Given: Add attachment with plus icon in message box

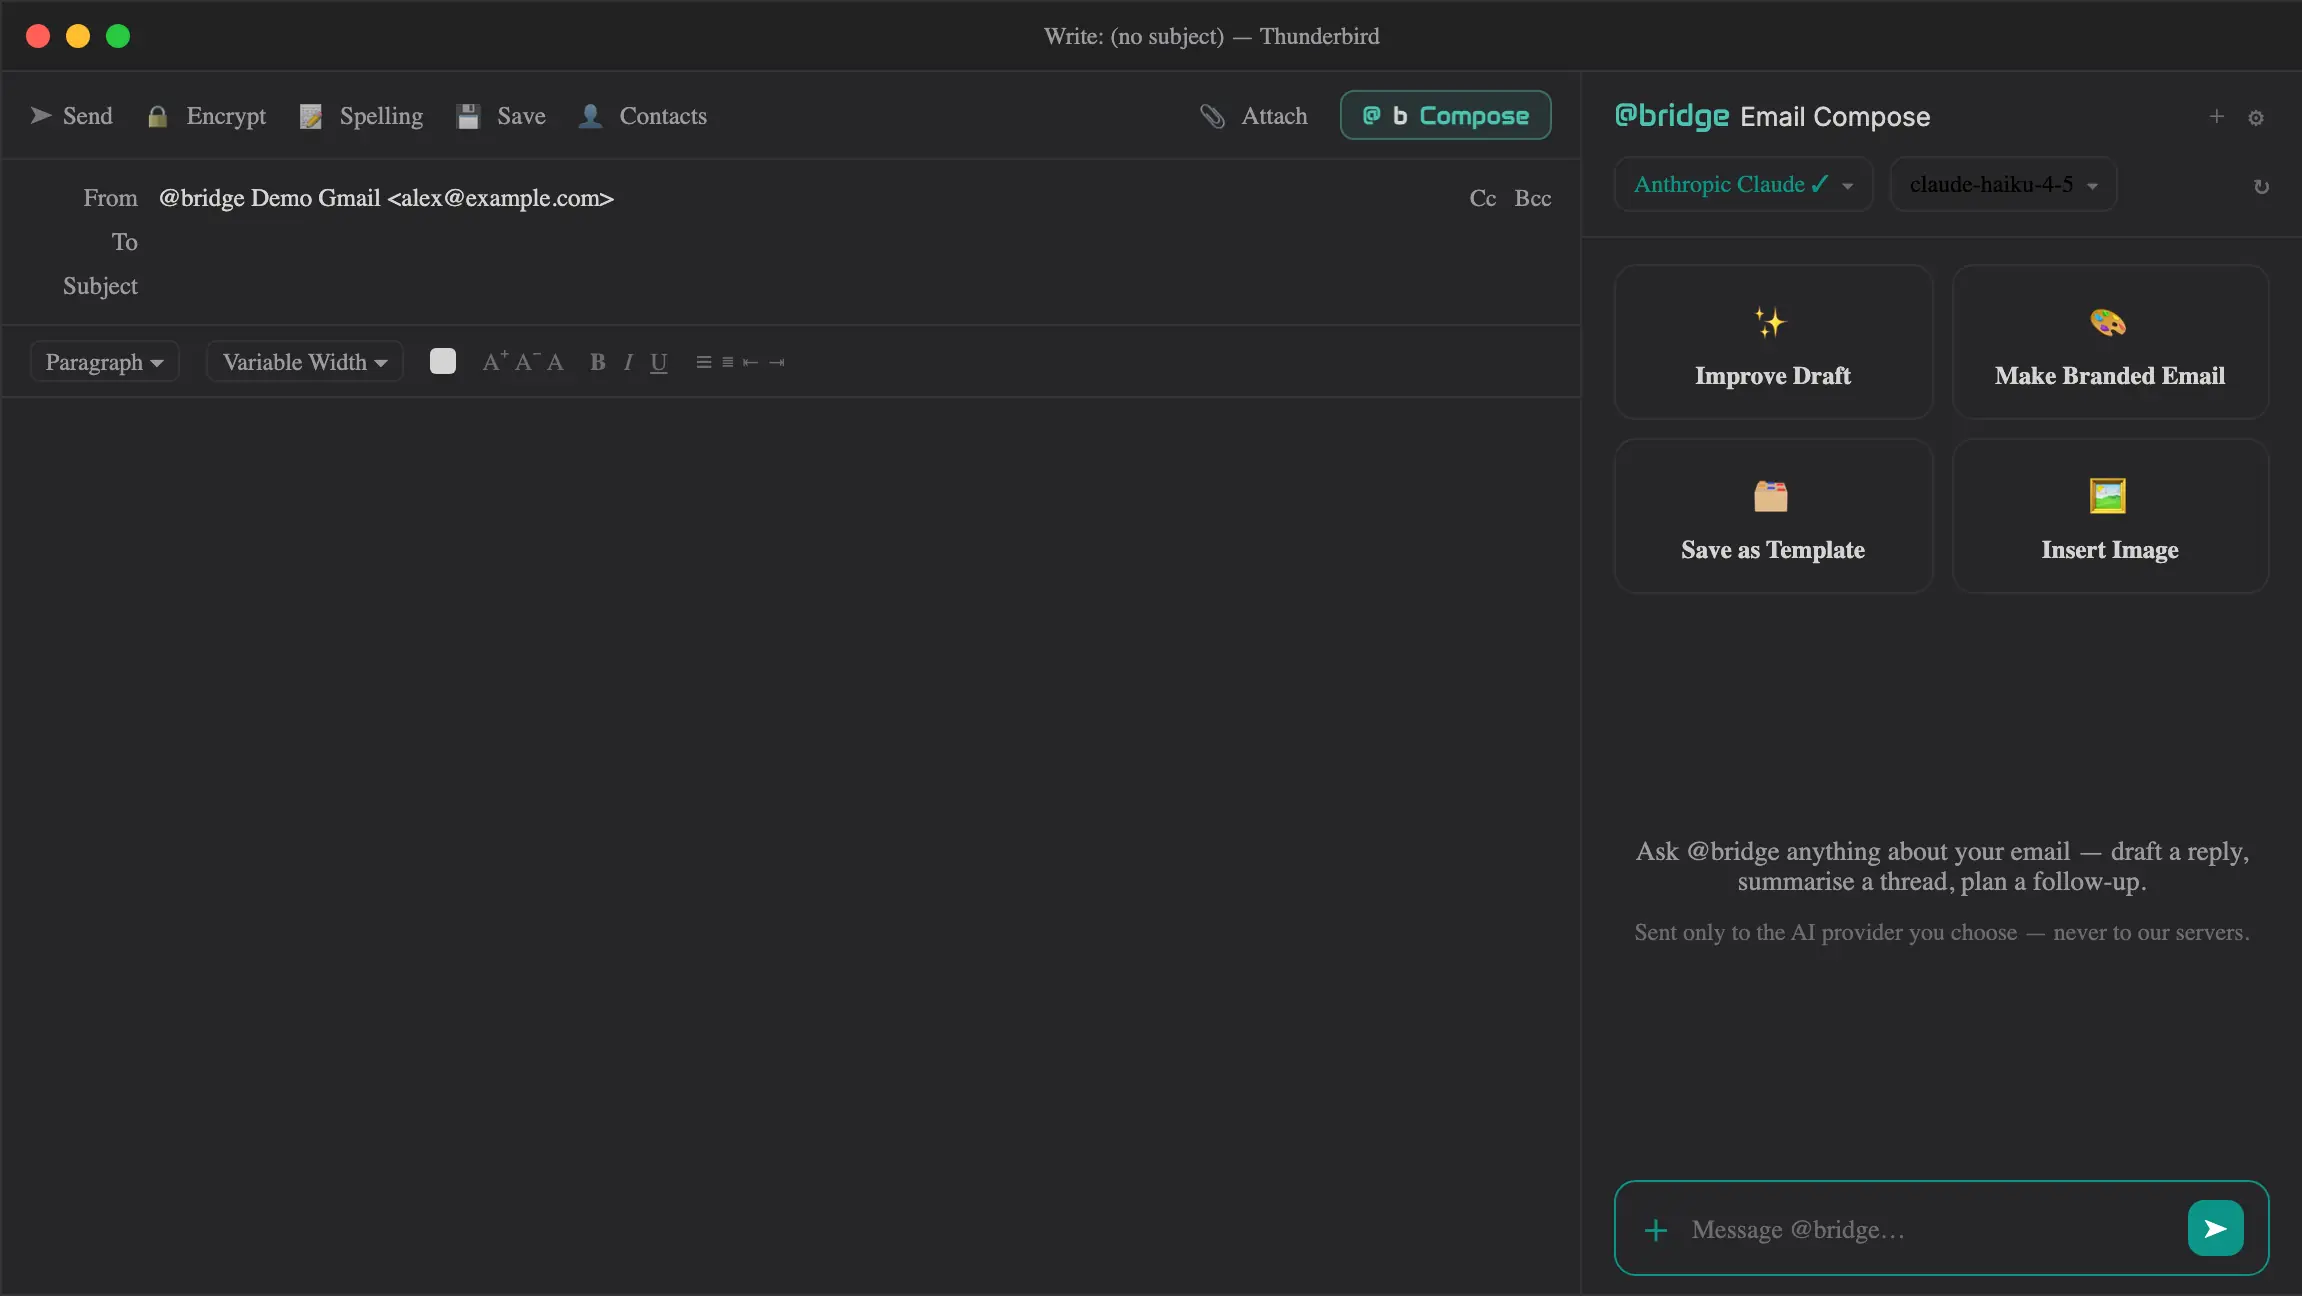Looking at the screenshot, I should (x=1656, y=1230).
